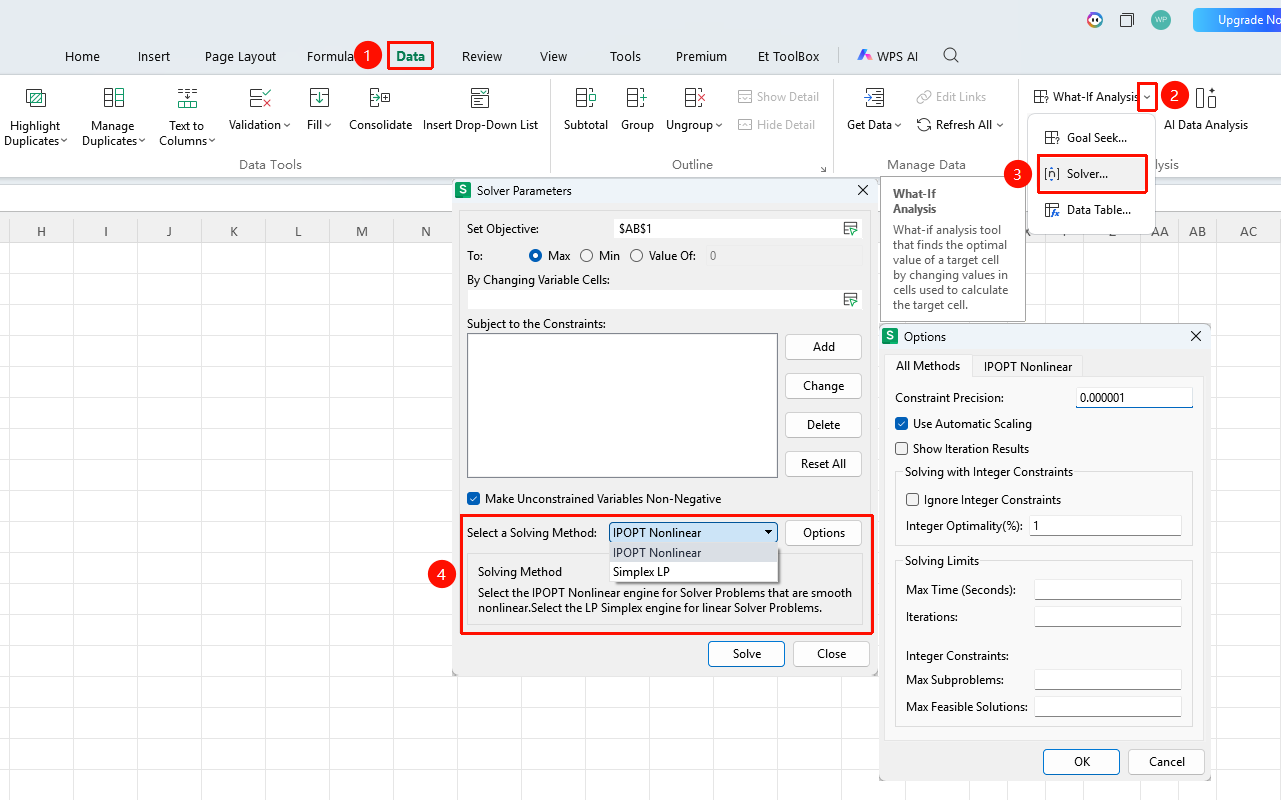
Task: Click Set Objective range picker icon
Action: click(x=850, y=229)
